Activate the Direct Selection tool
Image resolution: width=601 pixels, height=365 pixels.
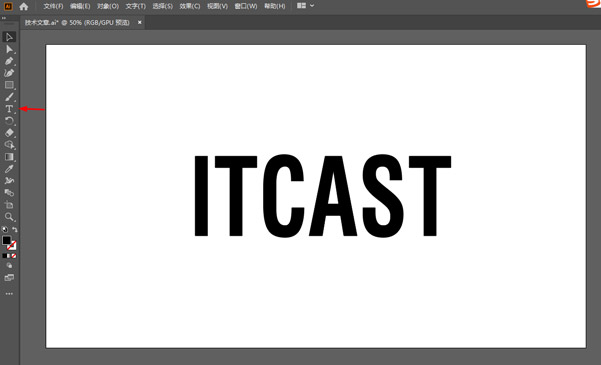[x=9, y=49]
